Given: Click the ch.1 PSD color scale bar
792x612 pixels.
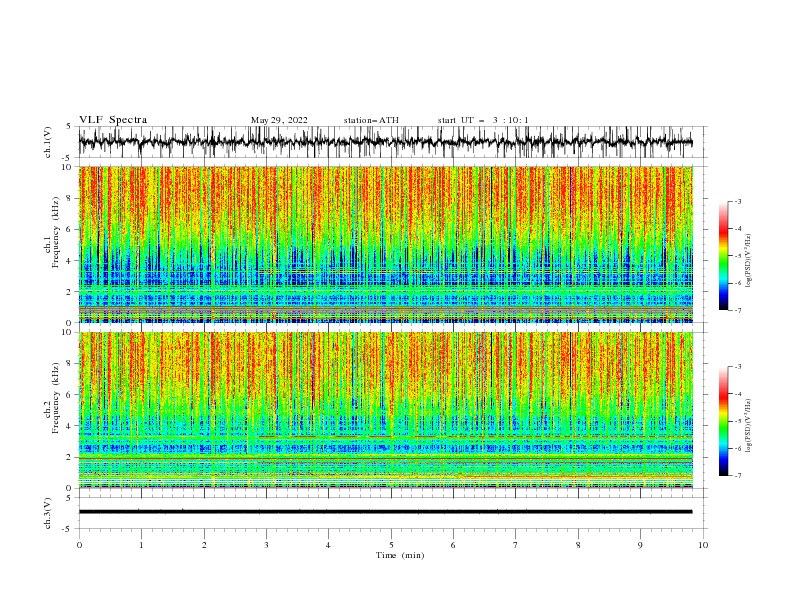Looking at the screenshot, I should [723, 256].
